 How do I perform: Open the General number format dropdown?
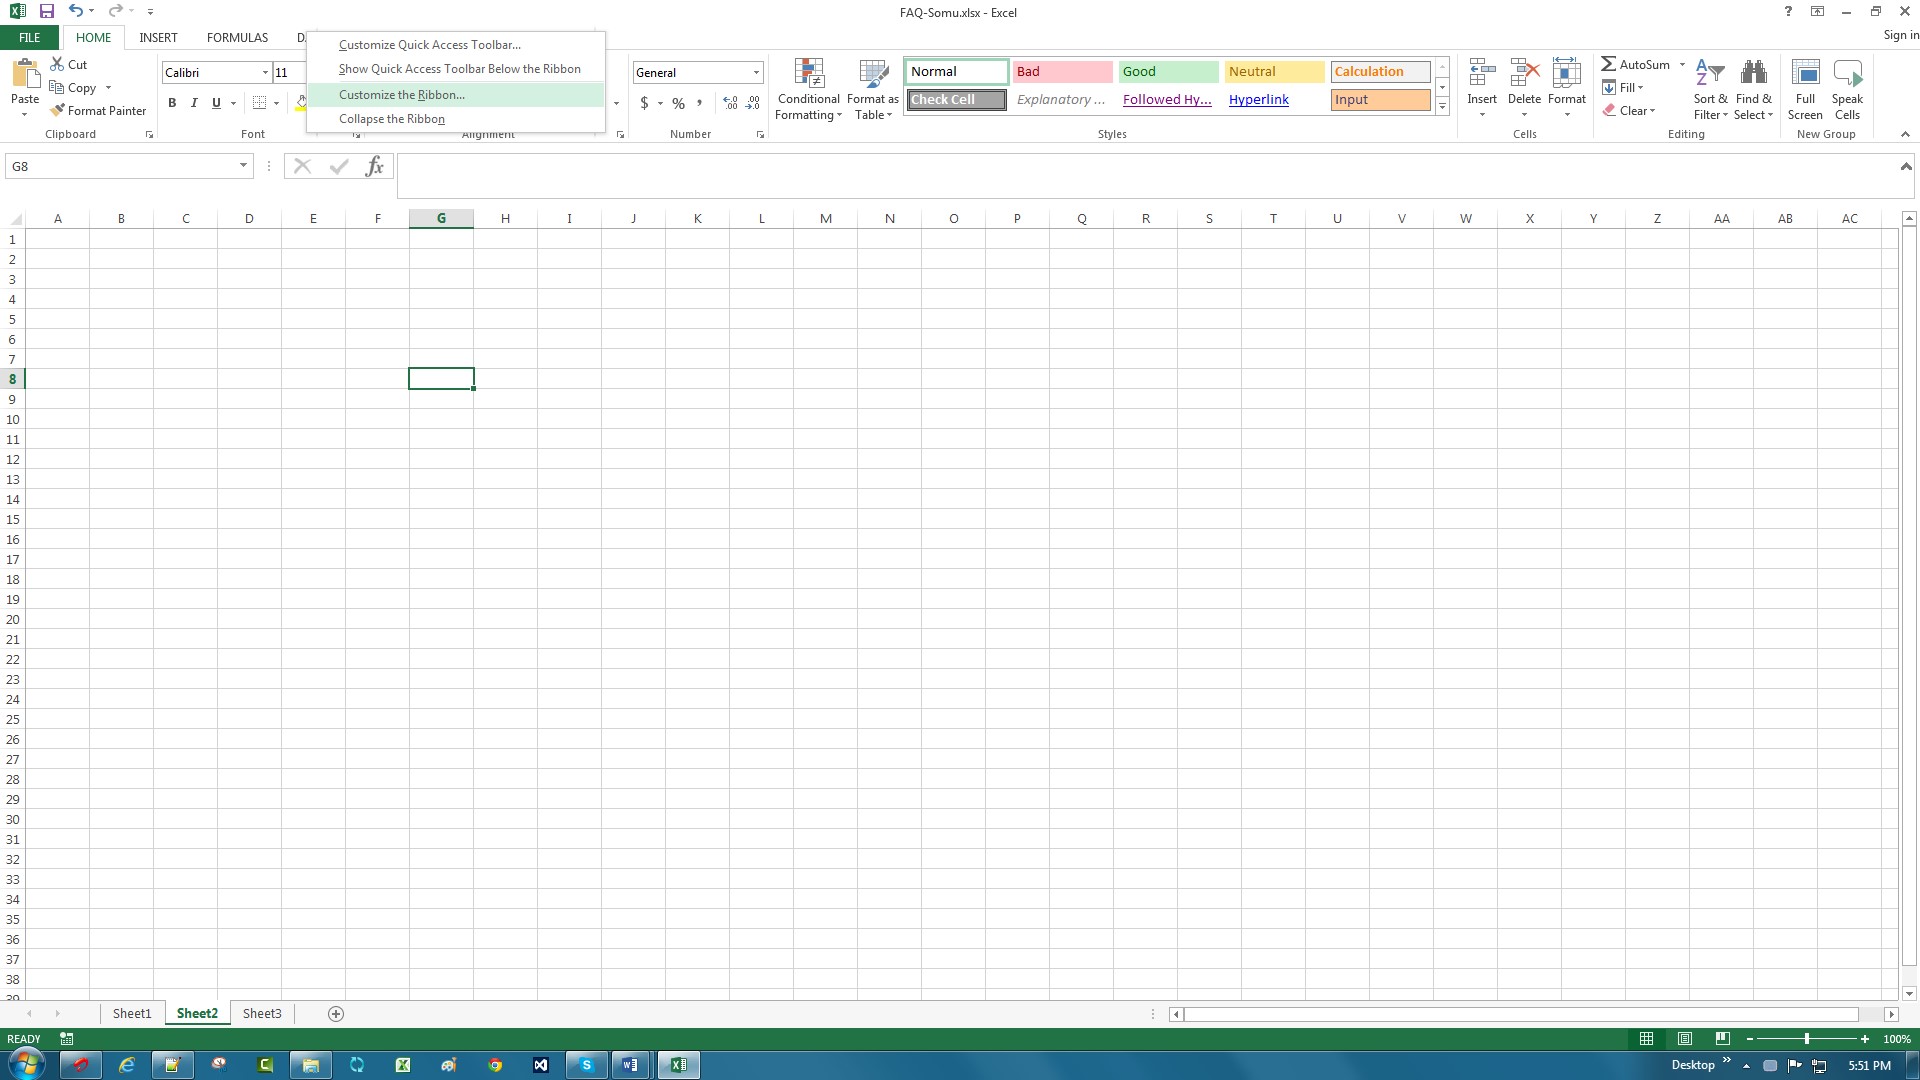(755, 72)
